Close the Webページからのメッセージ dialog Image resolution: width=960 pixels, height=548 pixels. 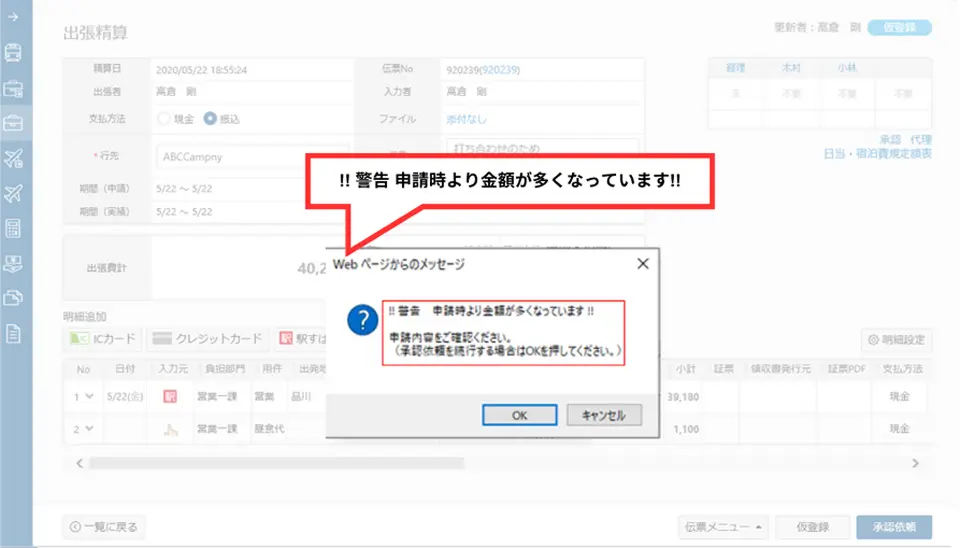642,264
